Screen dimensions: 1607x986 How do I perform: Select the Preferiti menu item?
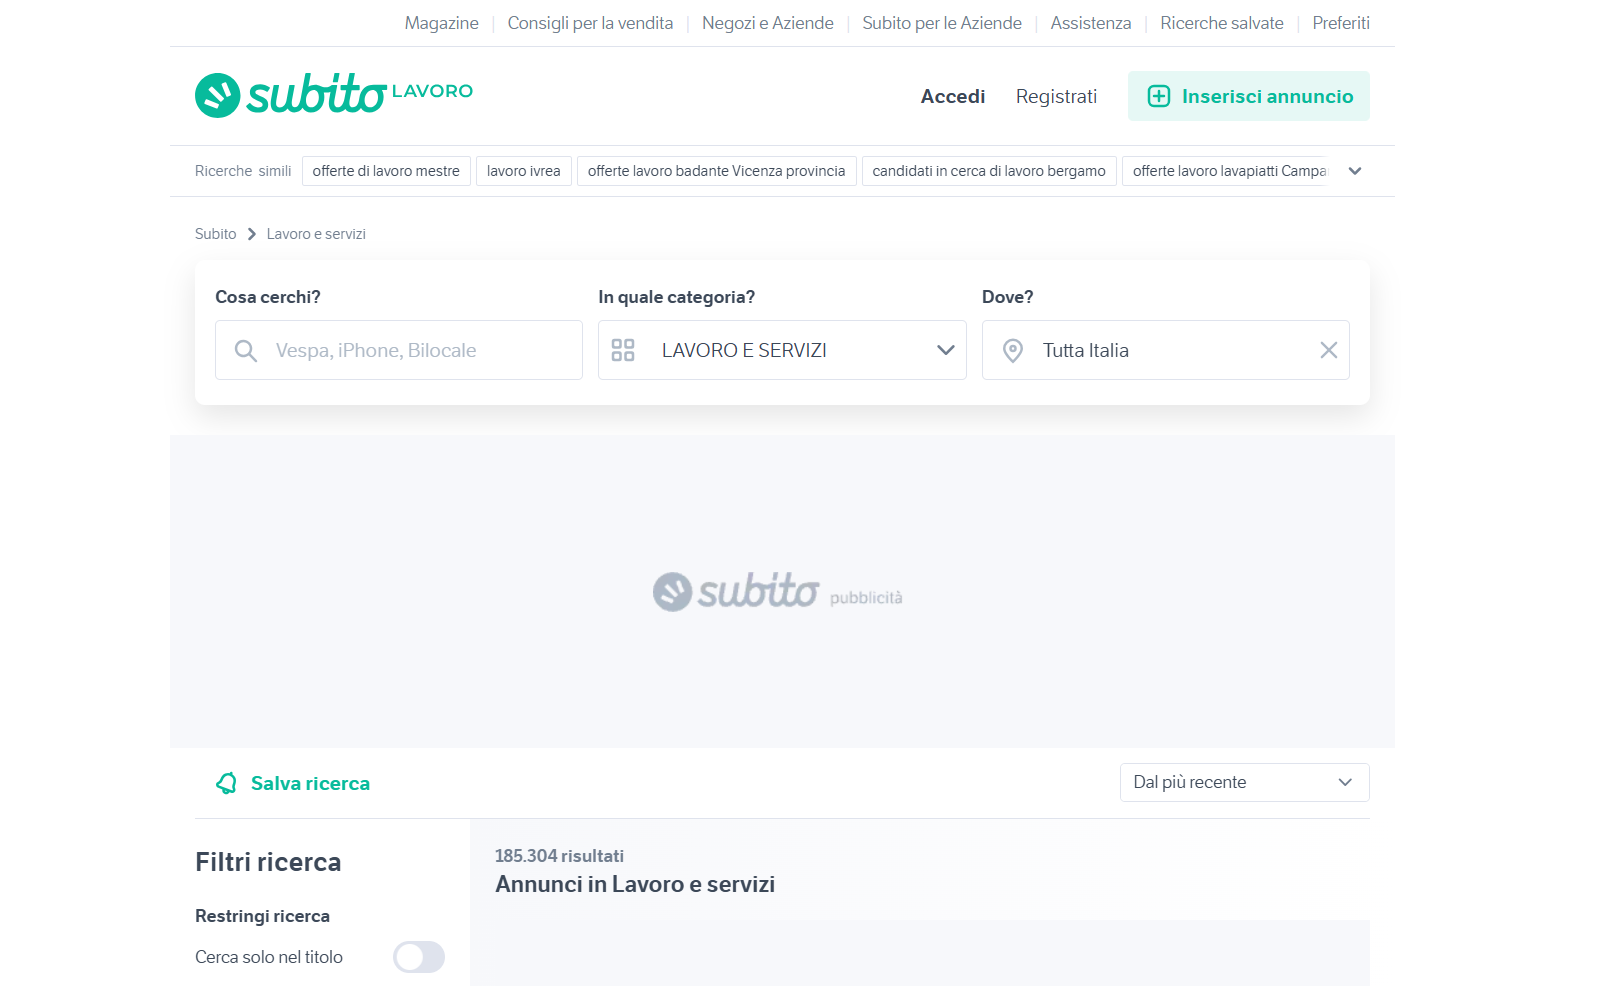click(1341, 22)
